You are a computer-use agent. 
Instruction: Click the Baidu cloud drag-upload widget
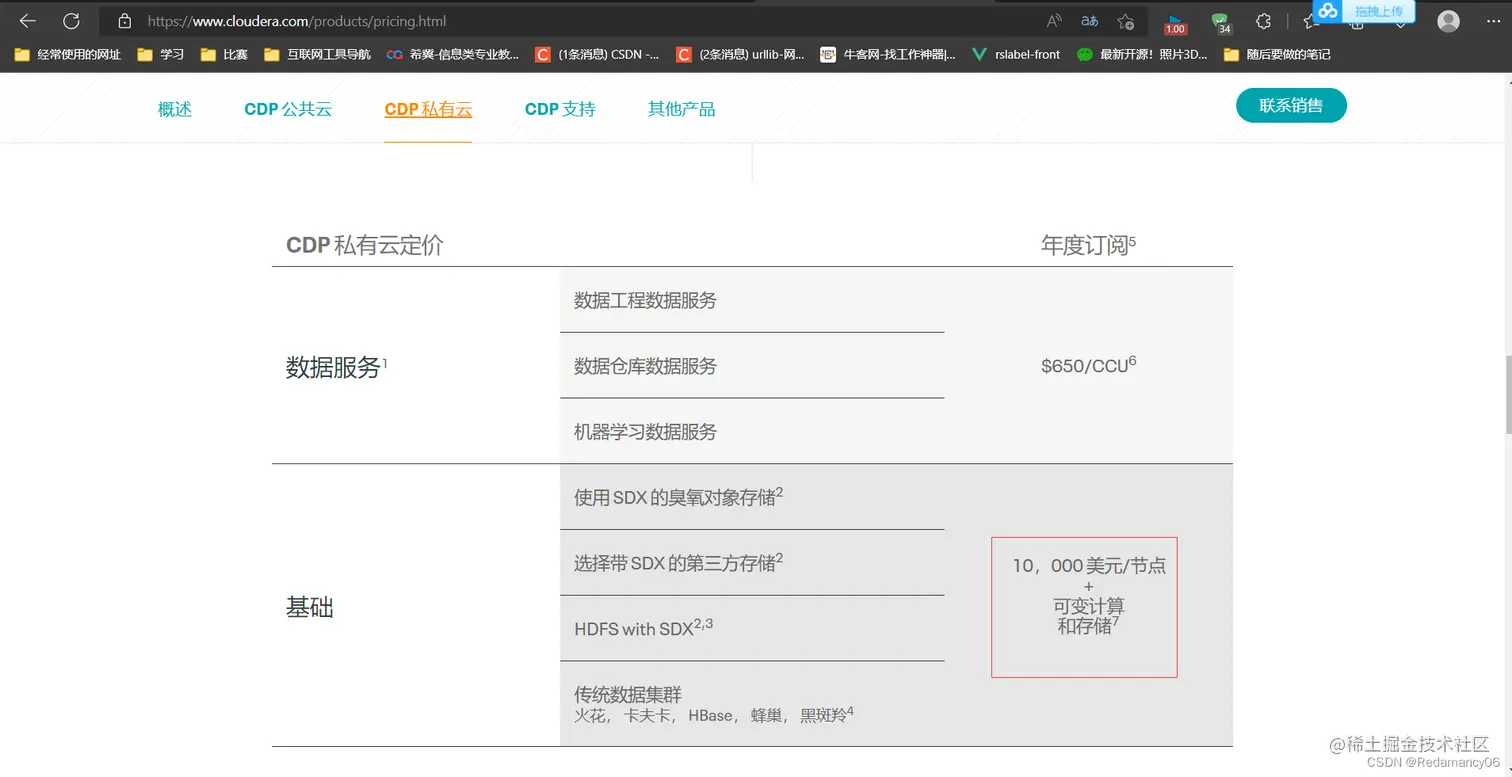pyautogui.click(x=1365, y=11)
